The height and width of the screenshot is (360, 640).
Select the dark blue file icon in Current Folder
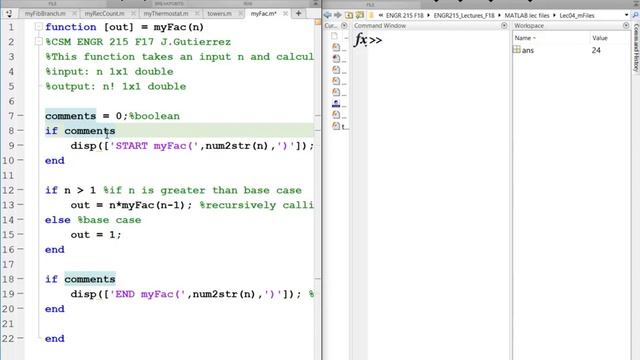tap(336, 103)
